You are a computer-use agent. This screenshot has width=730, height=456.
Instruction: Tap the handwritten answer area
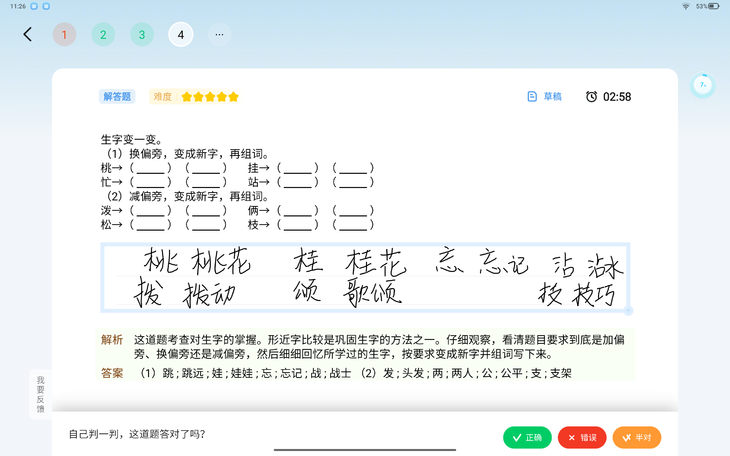(365, 277)
